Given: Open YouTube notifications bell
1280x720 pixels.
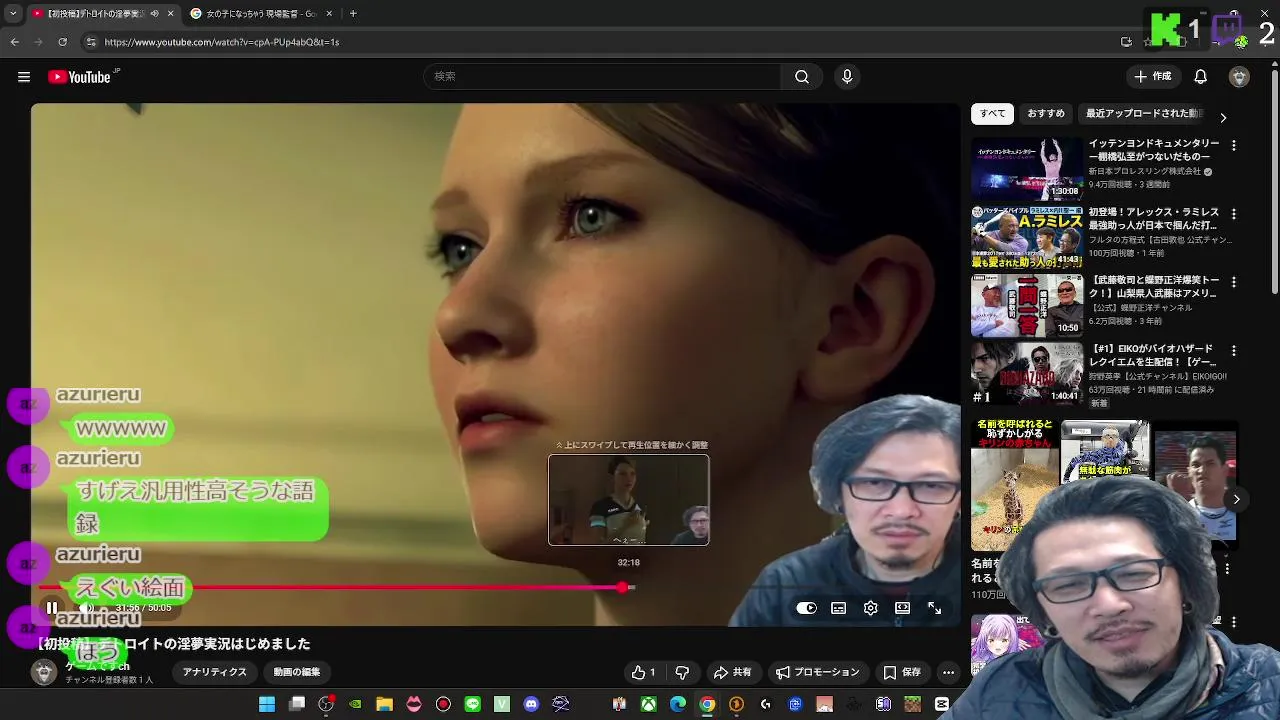Looking at the screenshot, I should pyautogui.click(x=1201, y=77).
